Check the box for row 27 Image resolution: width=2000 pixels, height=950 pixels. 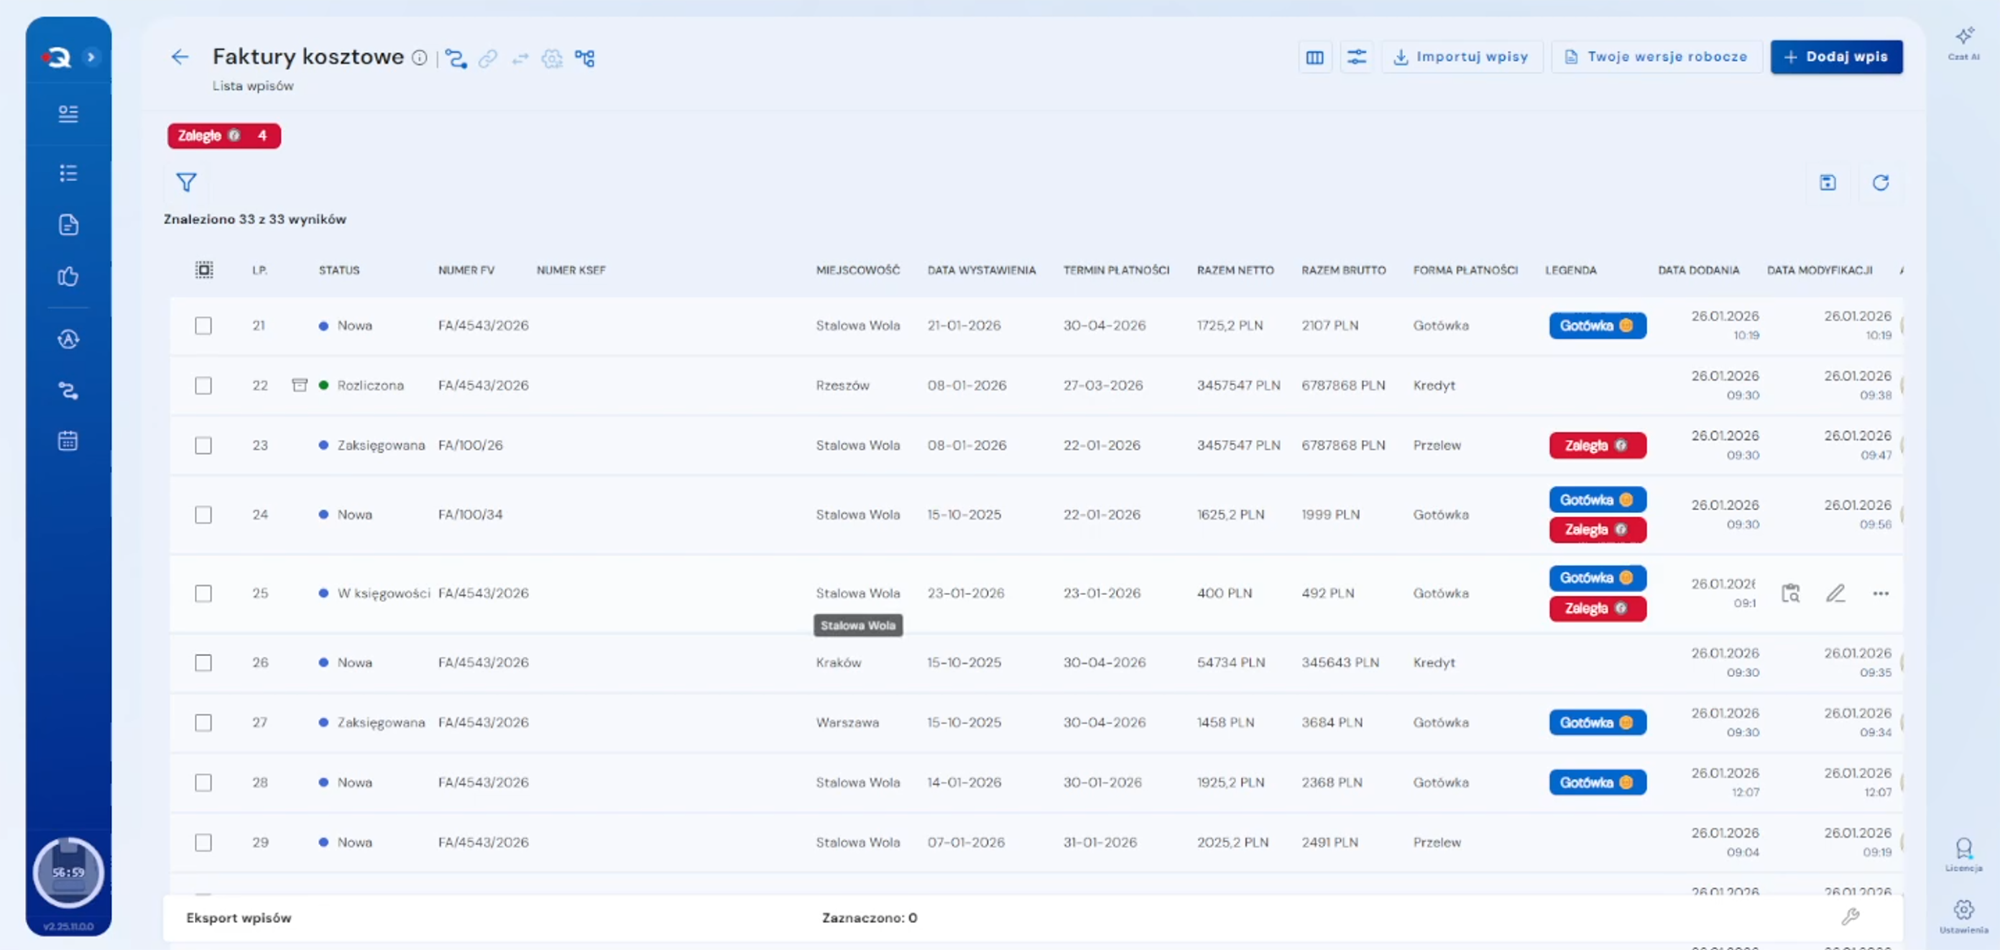click(204, 723)
